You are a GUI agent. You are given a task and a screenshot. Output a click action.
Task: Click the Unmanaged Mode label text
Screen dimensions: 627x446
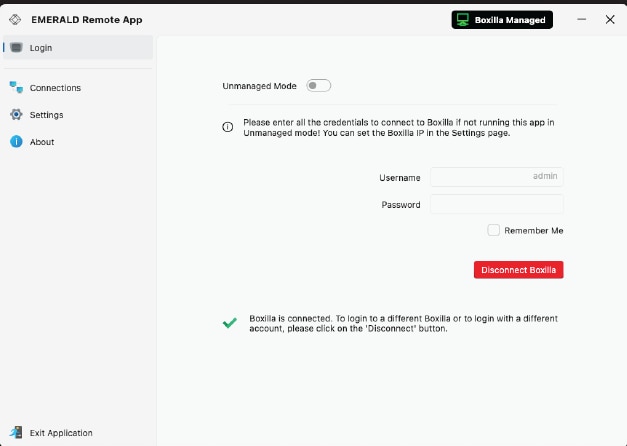(260, 86)
